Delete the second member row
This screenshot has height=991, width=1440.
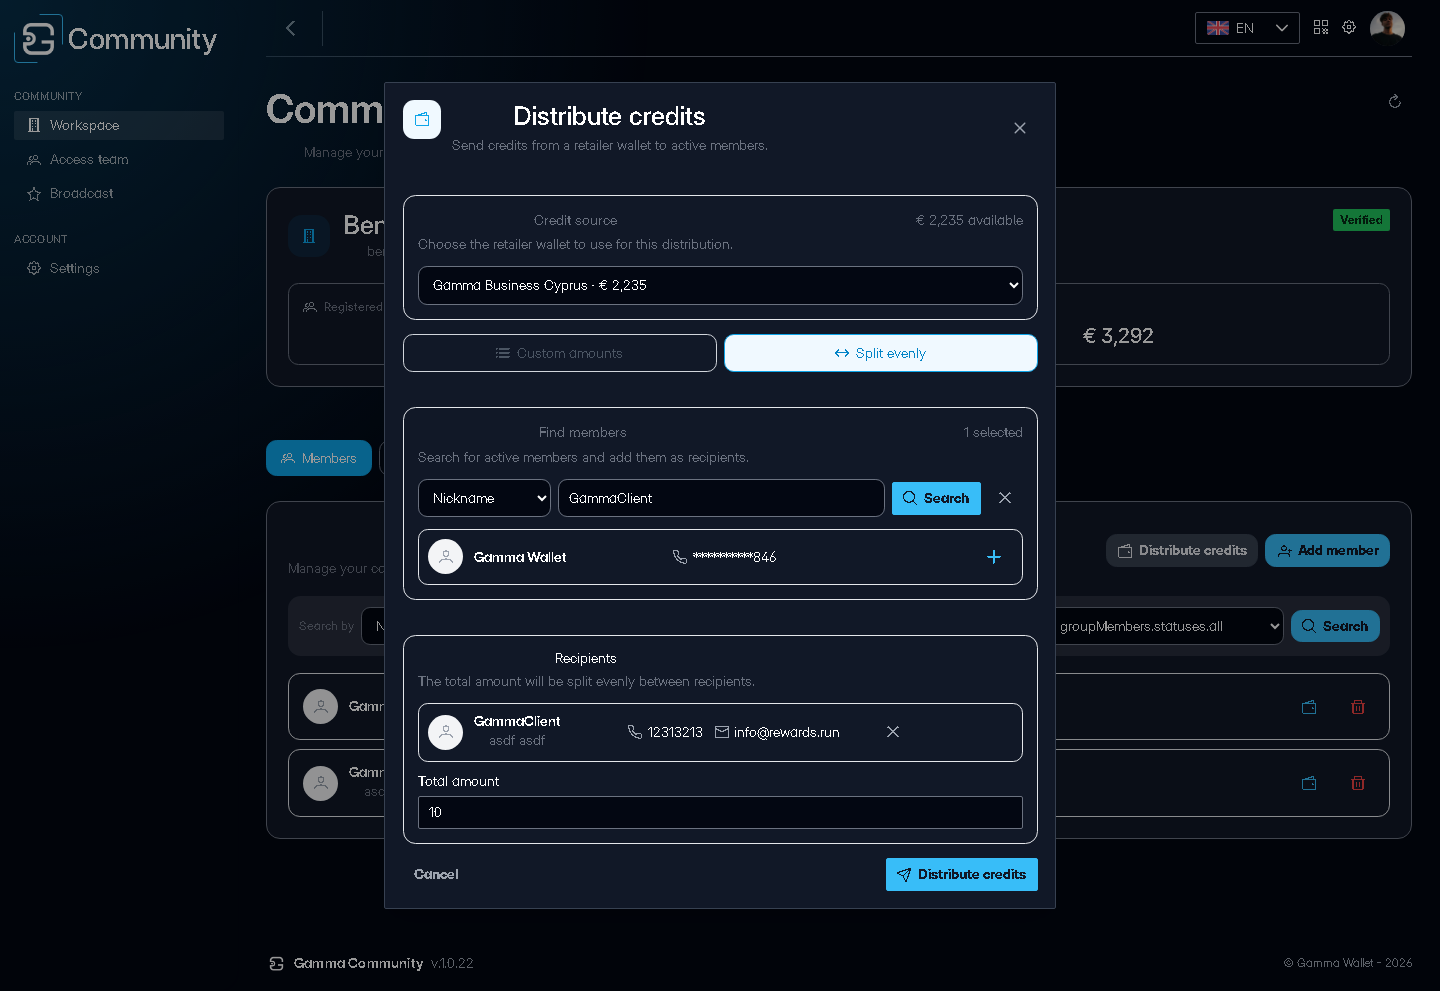(1358, 783)
